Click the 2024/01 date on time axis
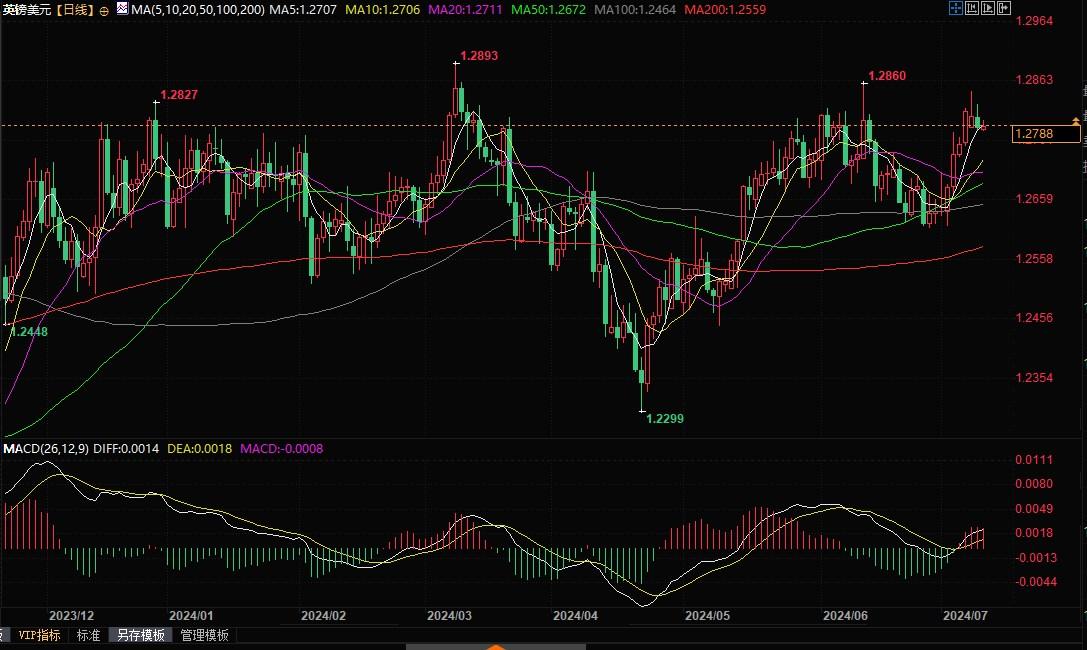 tap(191, 615)
